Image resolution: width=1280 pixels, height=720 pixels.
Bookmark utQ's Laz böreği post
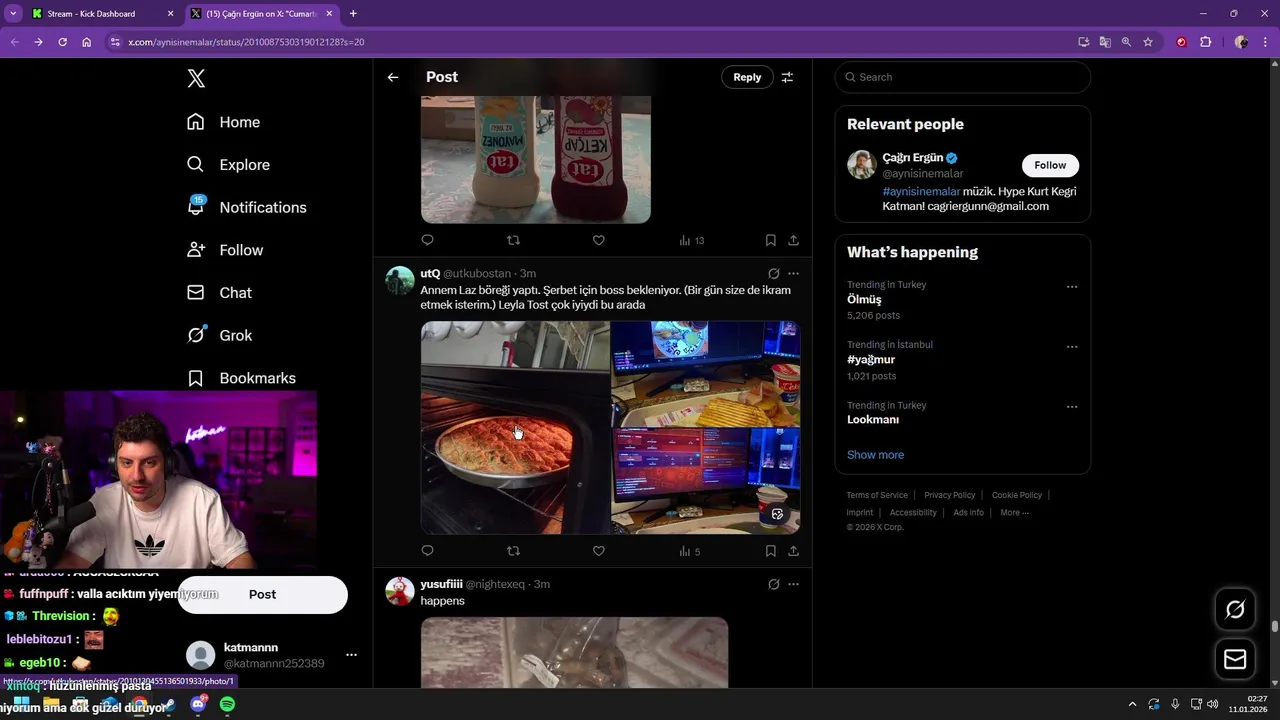point(770,551)
